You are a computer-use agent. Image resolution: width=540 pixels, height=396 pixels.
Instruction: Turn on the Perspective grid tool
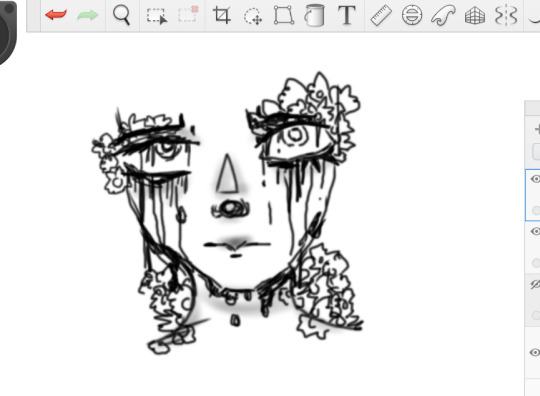point(475,16)
